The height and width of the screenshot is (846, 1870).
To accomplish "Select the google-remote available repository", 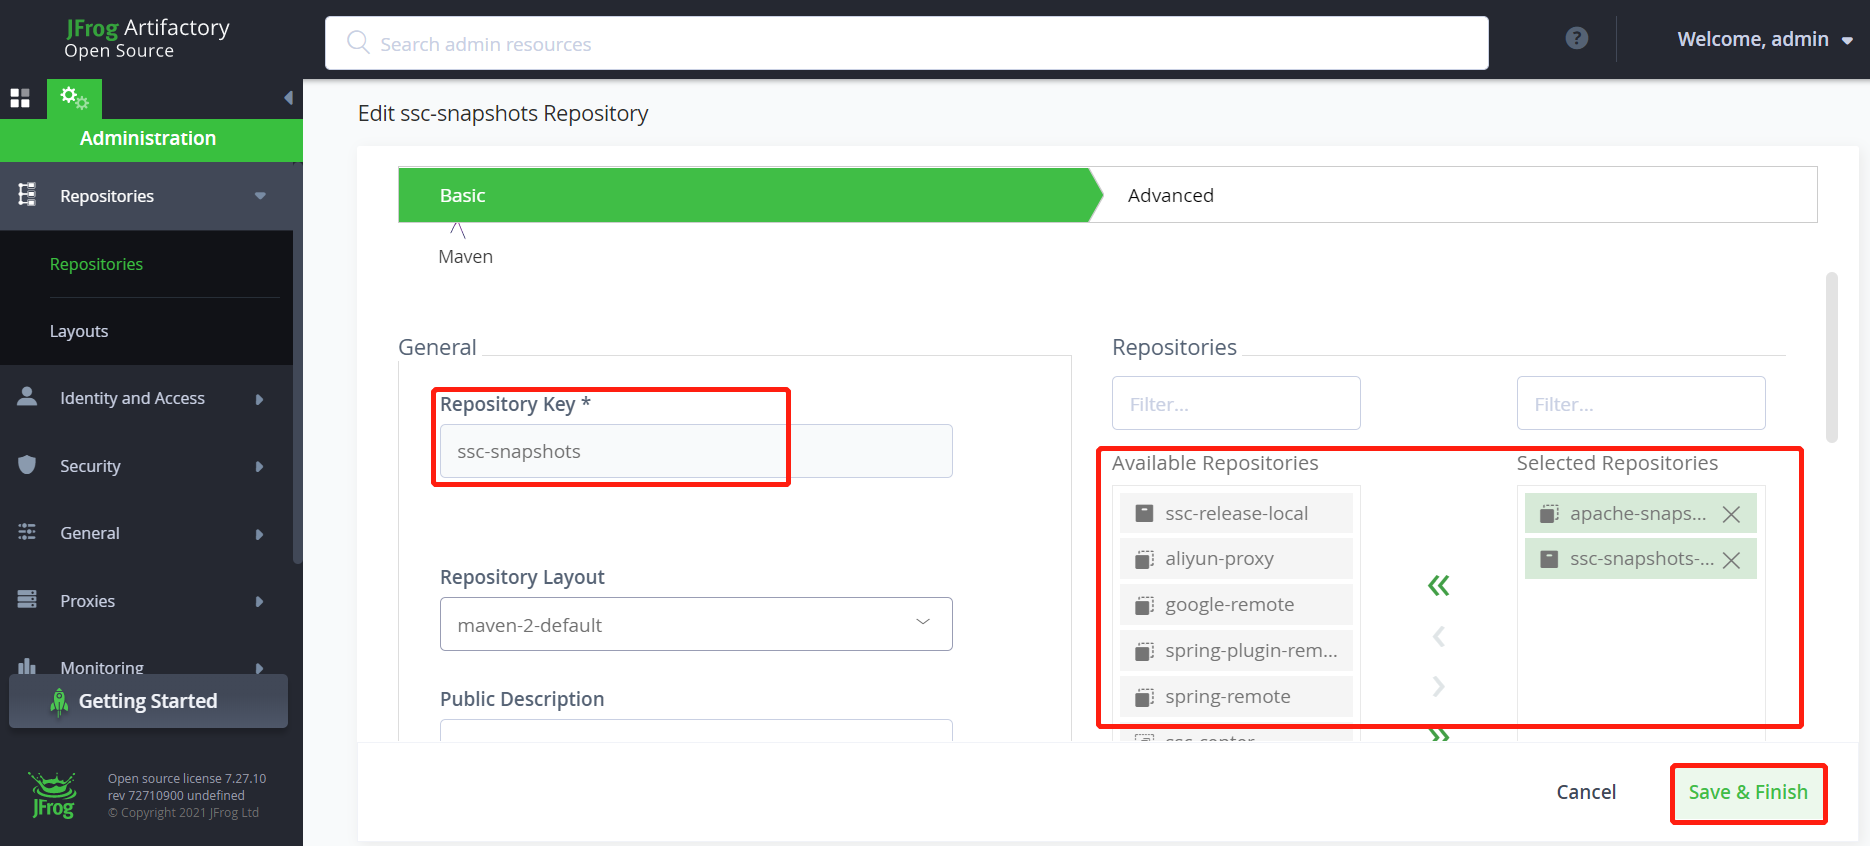I will 1236,605.
